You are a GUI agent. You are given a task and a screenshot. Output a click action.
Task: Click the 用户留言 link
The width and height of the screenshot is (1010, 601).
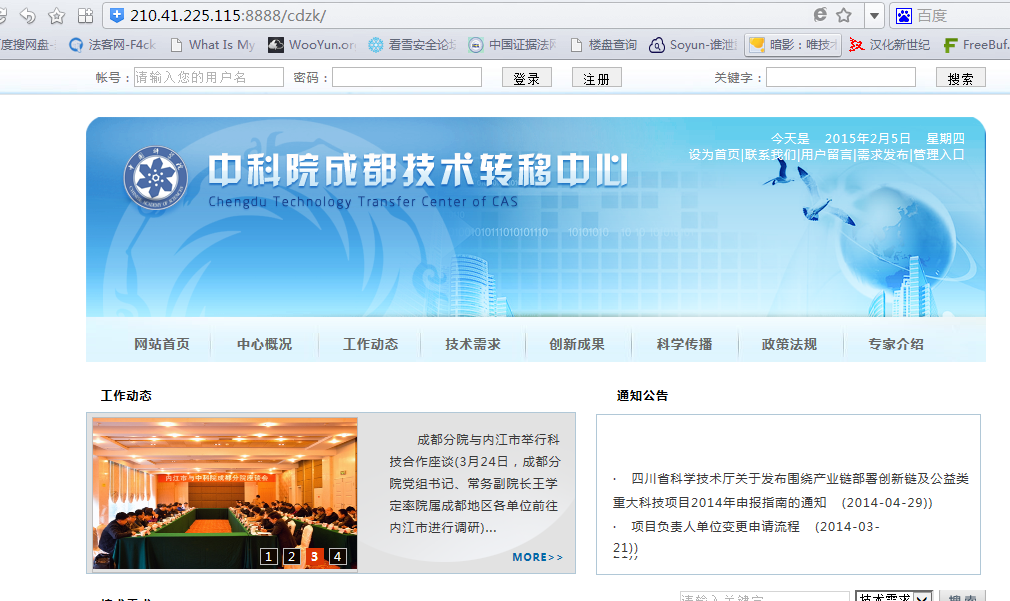826,155
